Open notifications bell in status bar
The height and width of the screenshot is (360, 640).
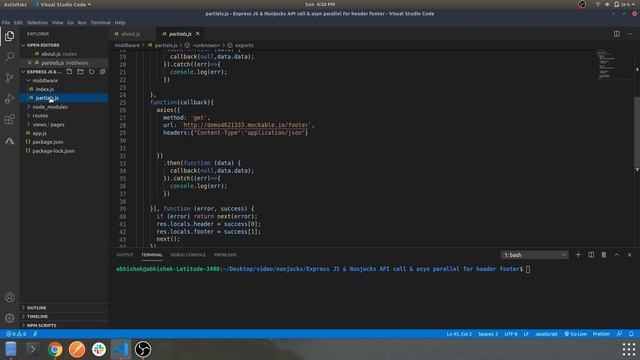tap(631, 334)
